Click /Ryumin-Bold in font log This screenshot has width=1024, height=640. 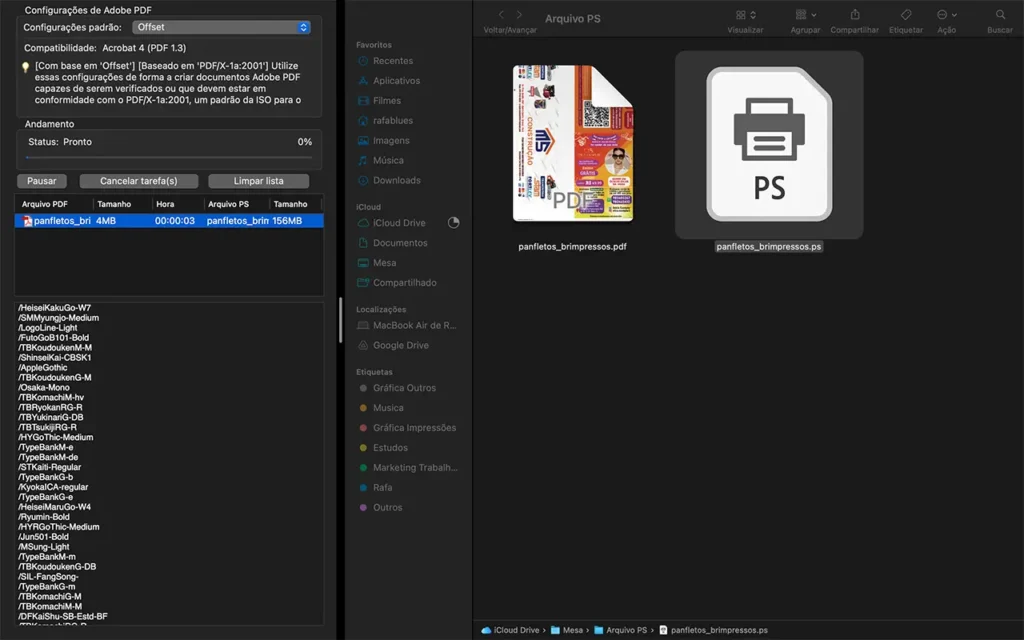[x=44, y=517]
